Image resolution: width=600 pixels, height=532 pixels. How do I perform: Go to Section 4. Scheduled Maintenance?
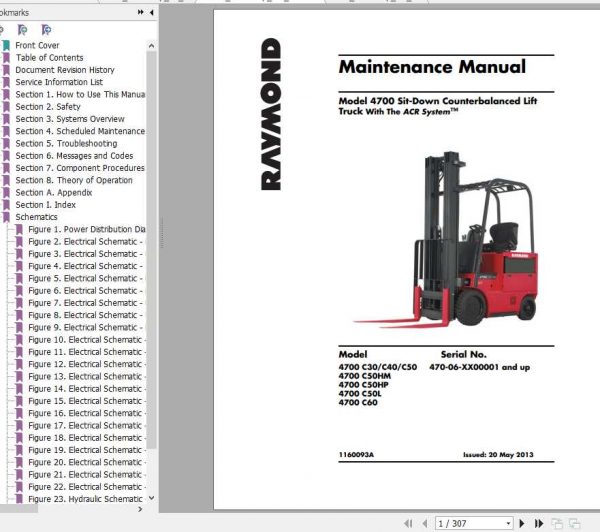pos(80,131)
